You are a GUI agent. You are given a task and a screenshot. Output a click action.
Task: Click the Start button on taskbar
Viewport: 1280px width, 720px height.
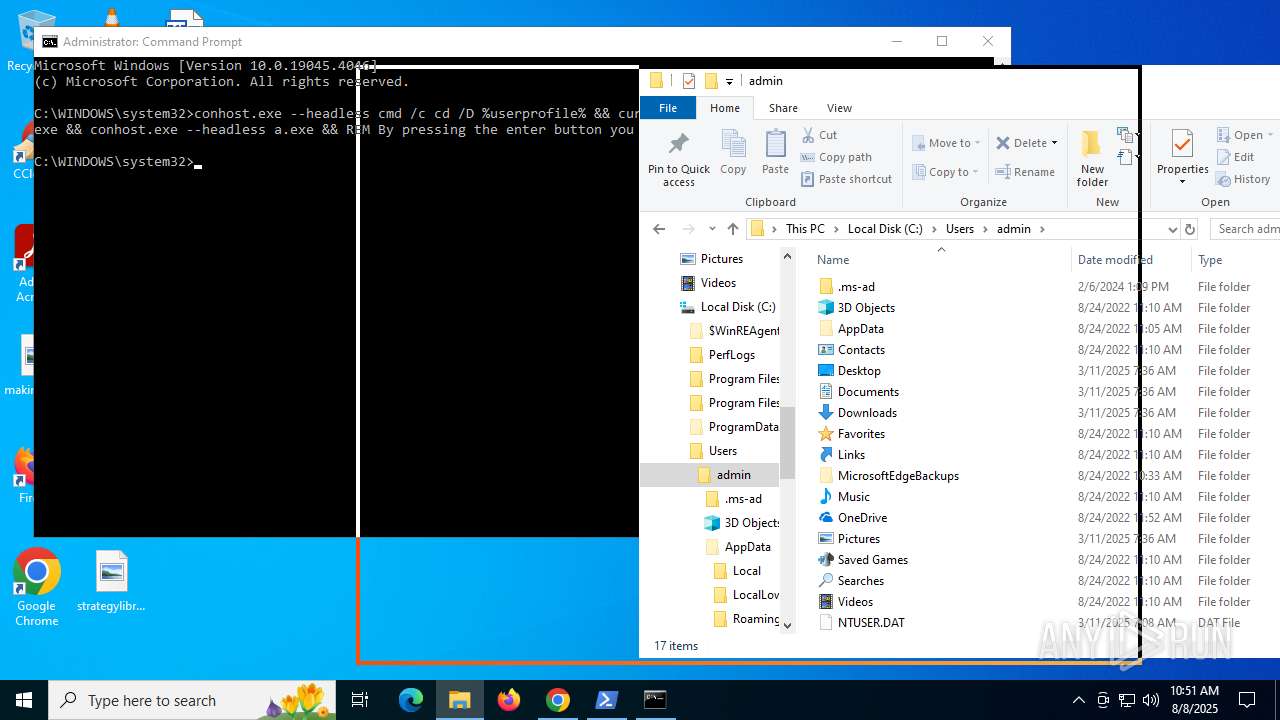coord(24,700)
